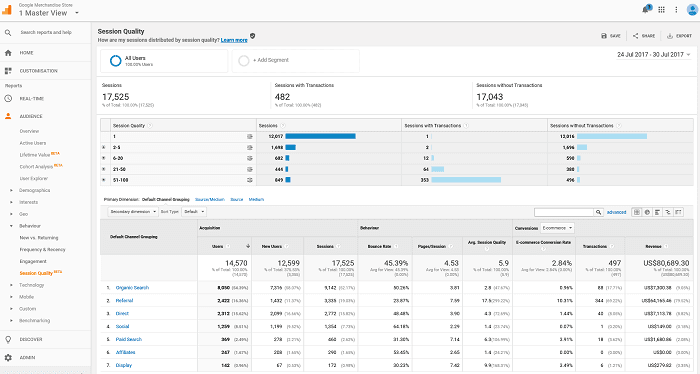This screenshot has height=374, width=700.
Task: Click the table search magnifier button
Action: (599, 212)
